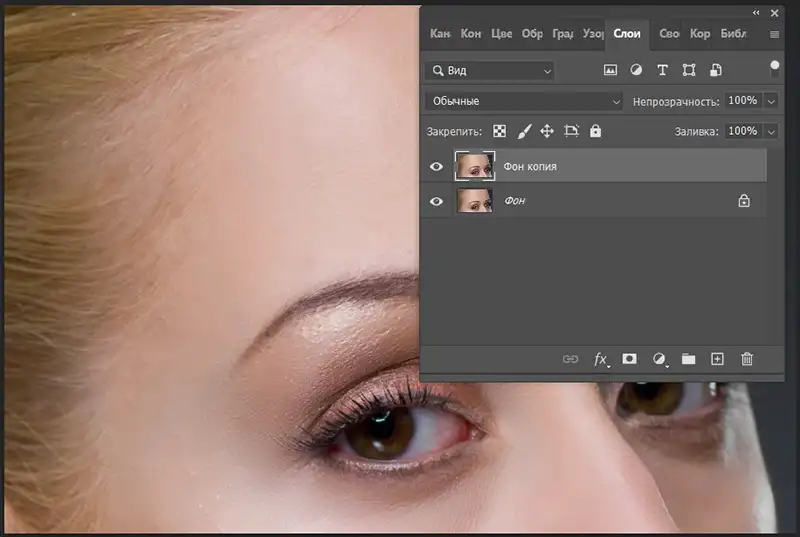The height and width of the screenshot is (537, 800).
Task: Open the Обычные blend mode dropdown
Action: click(x=524, y=101)
